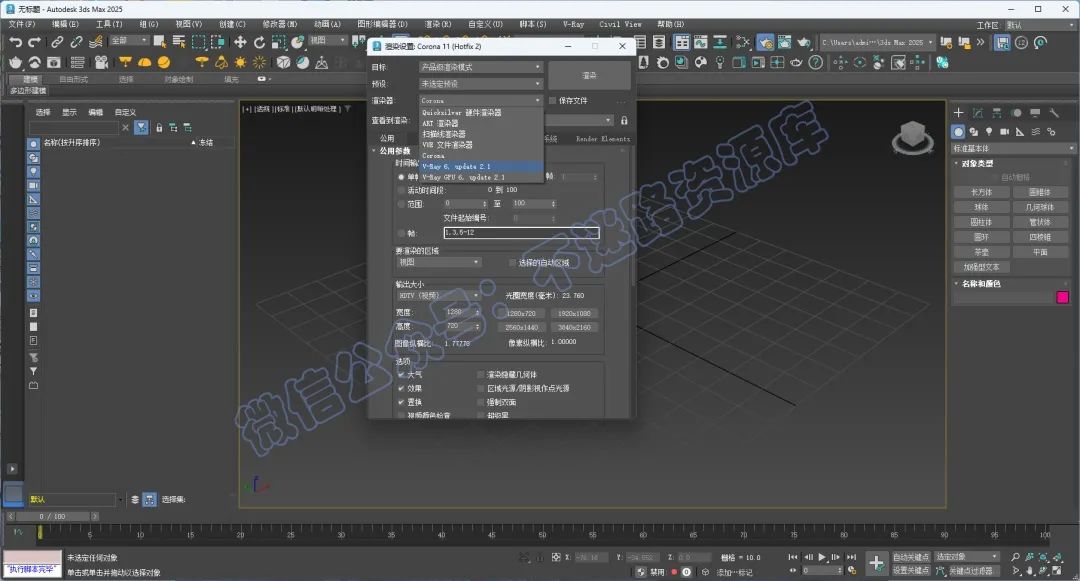Viewport: 1080px width, 581px height.
Task: Open the 文件(F) menu
Action: click(x=22, y=24)
